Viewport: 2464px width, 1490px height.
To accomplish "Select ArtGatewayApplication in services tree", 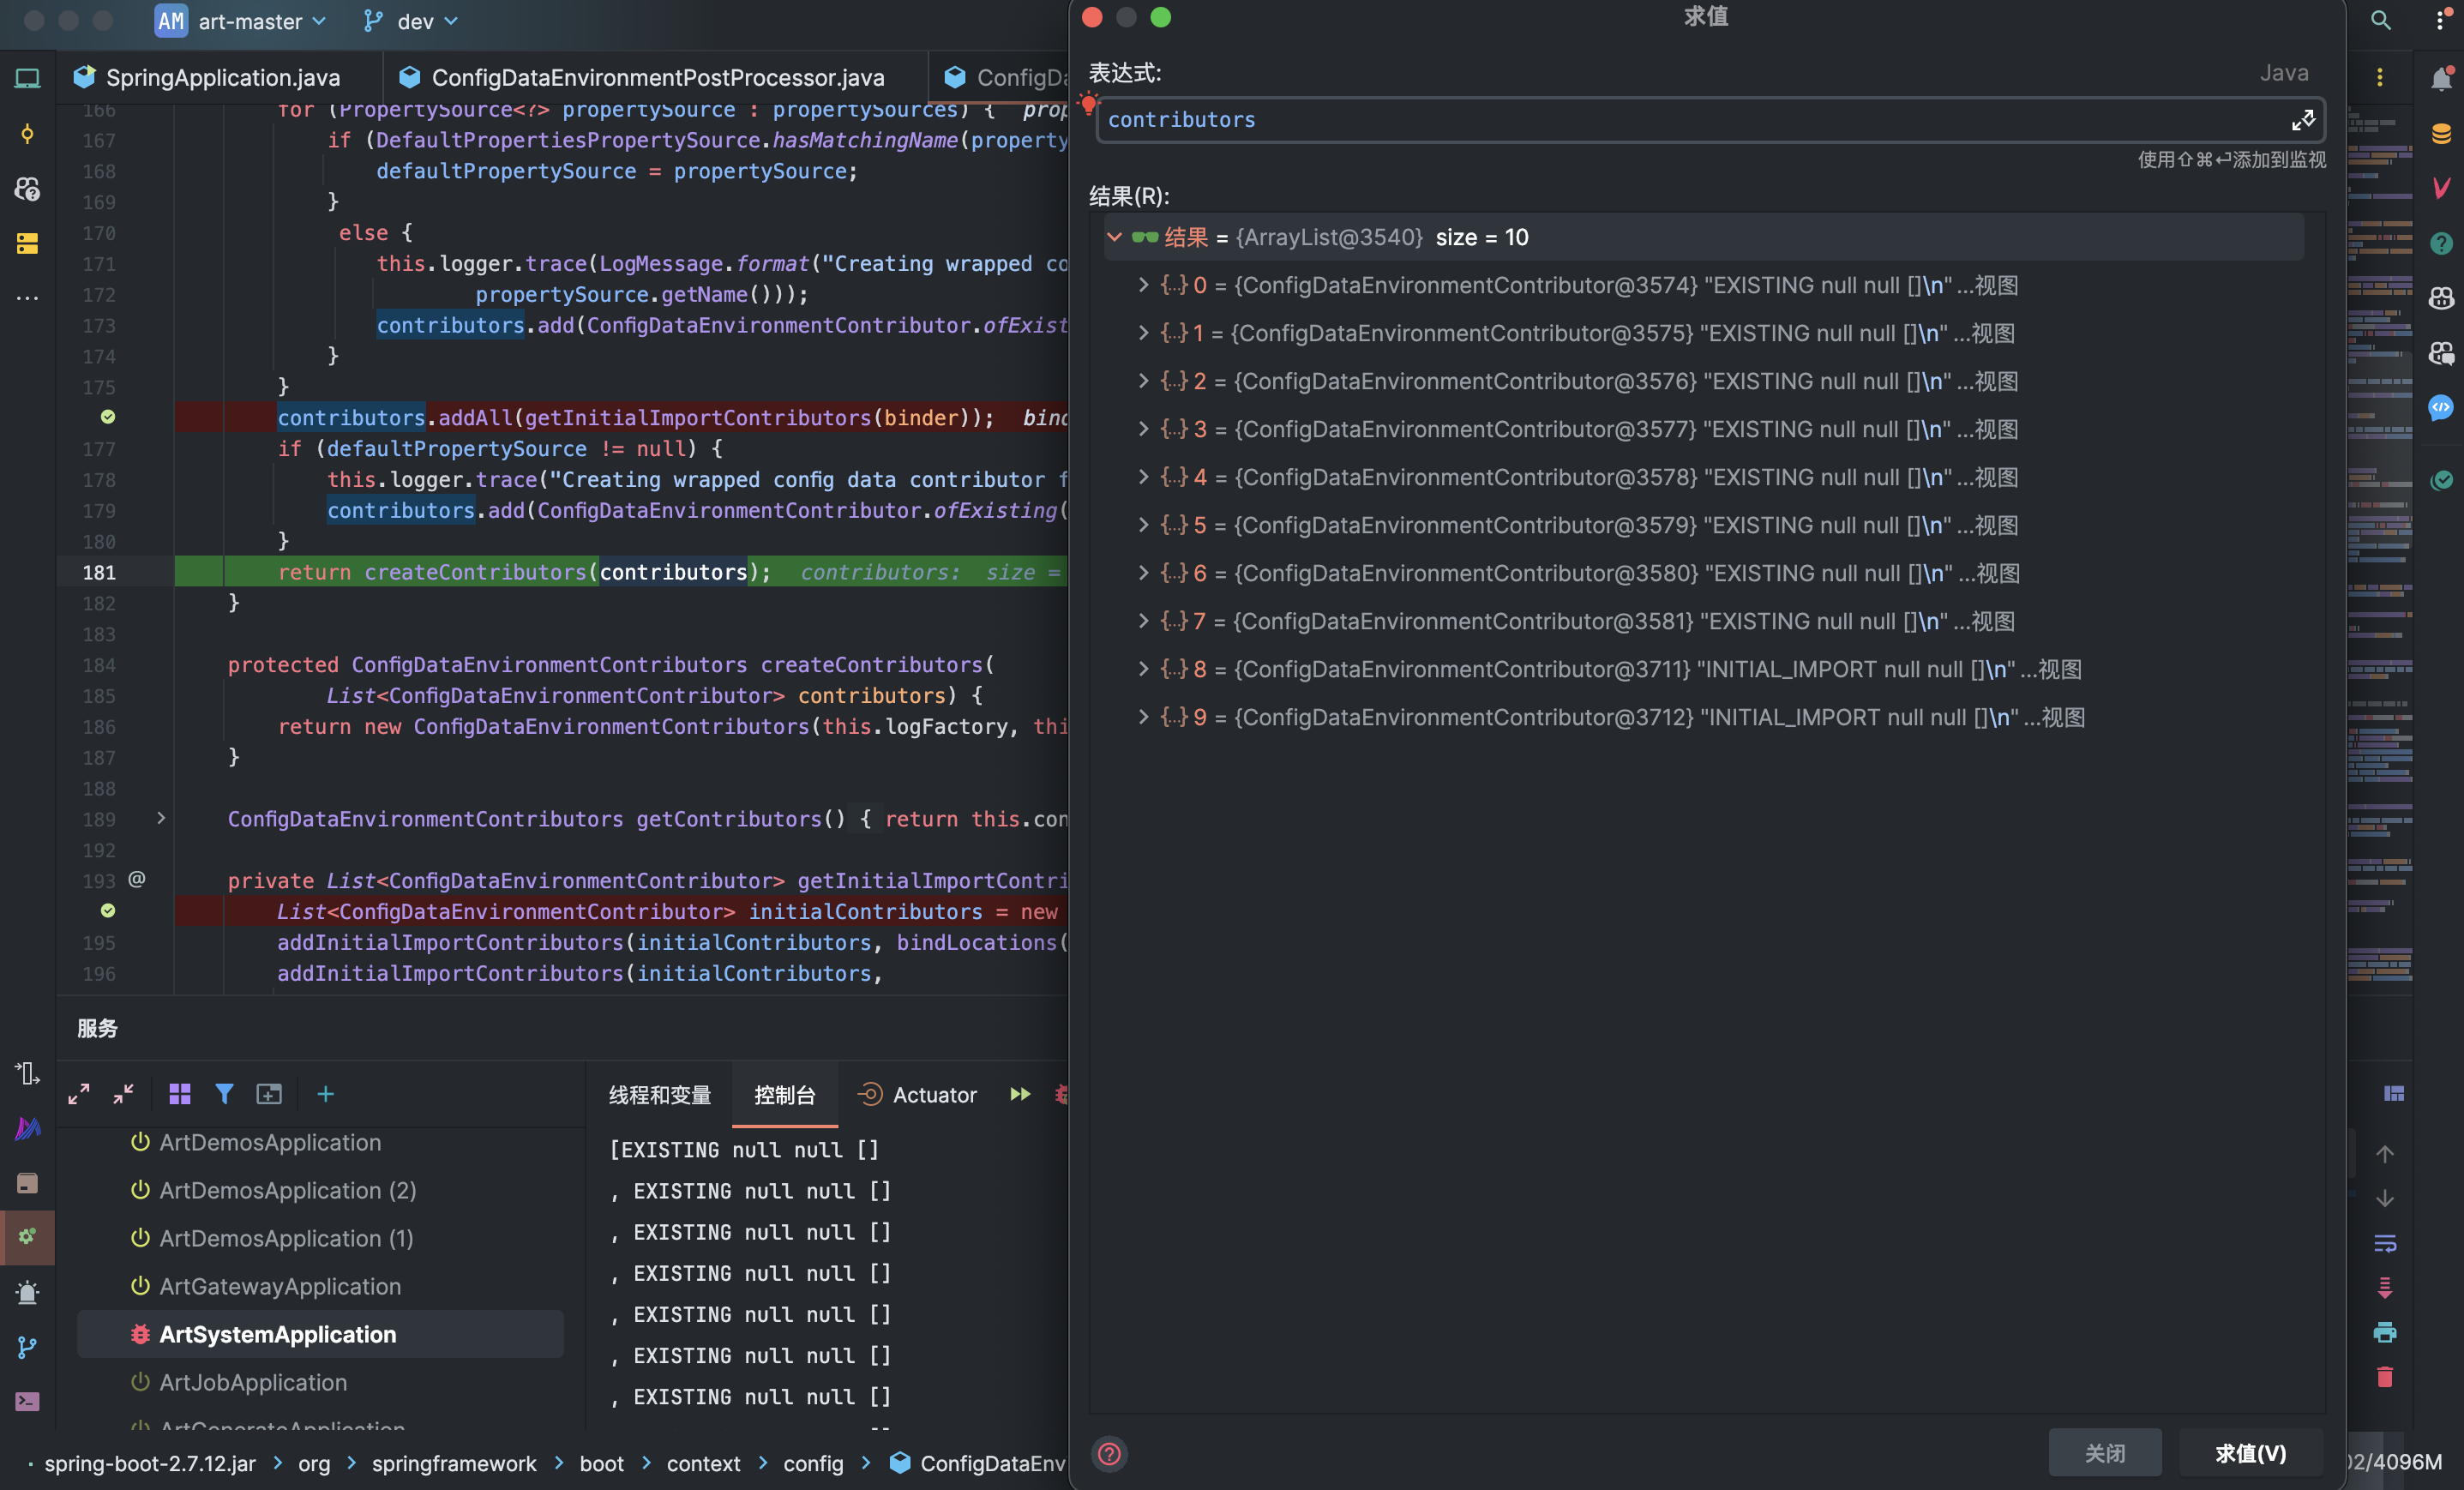I will click(x=280, y=1286).
